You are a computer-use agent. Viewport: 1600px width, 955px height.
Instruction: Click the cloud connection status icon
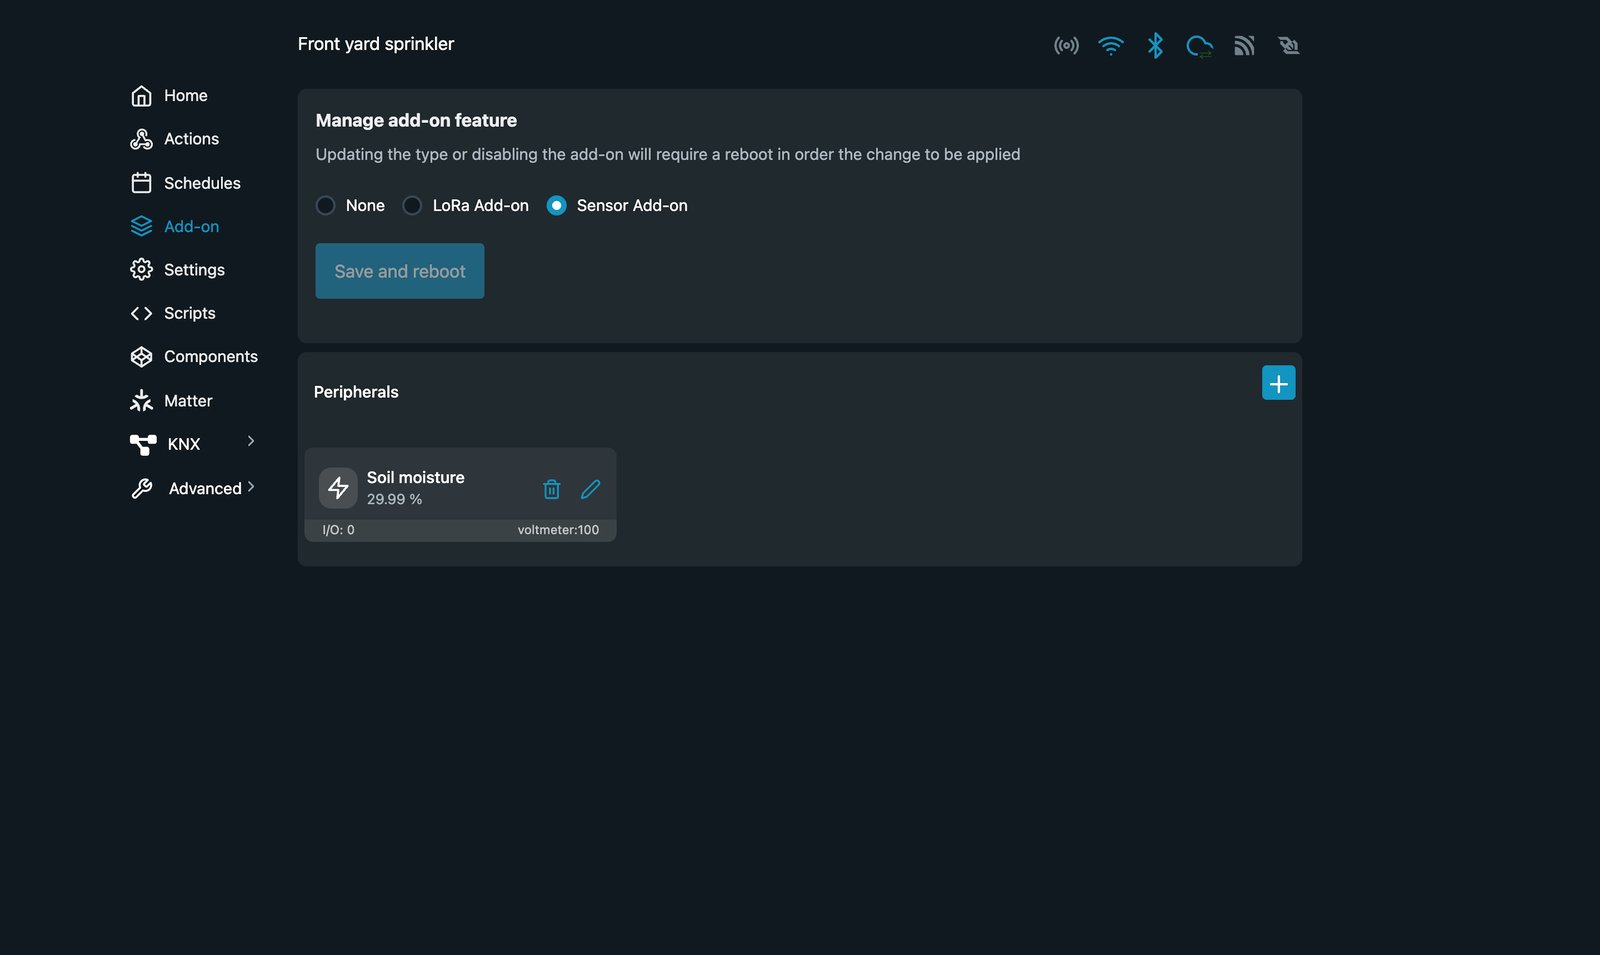1199,46
